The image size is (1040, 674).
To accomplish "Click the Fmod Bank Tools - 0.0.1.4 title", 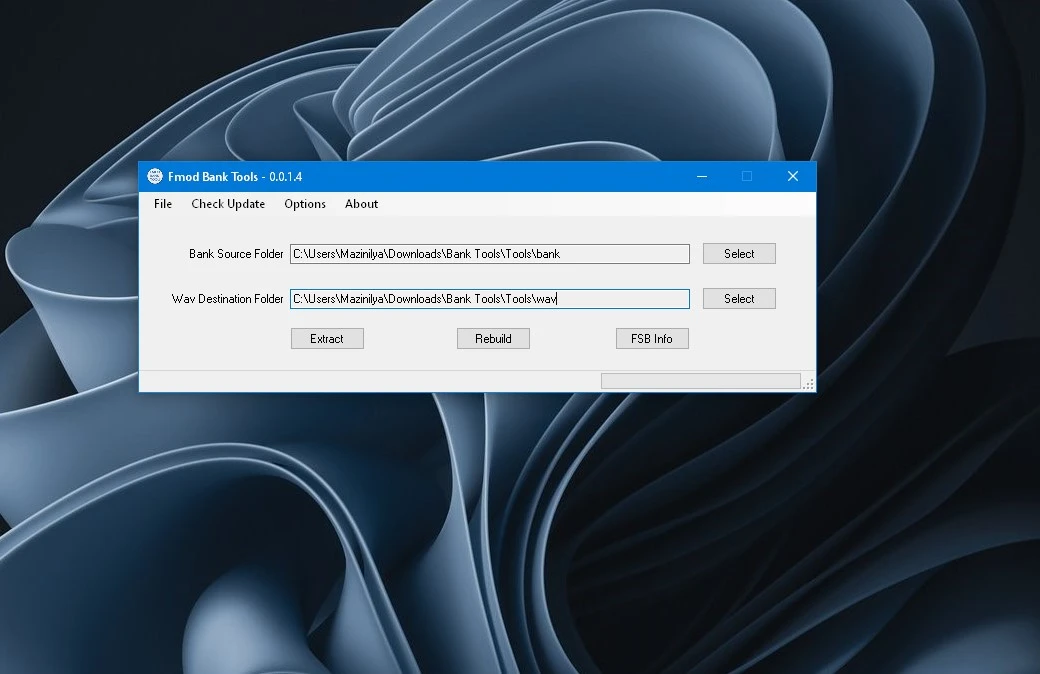I will coord(235,176).
